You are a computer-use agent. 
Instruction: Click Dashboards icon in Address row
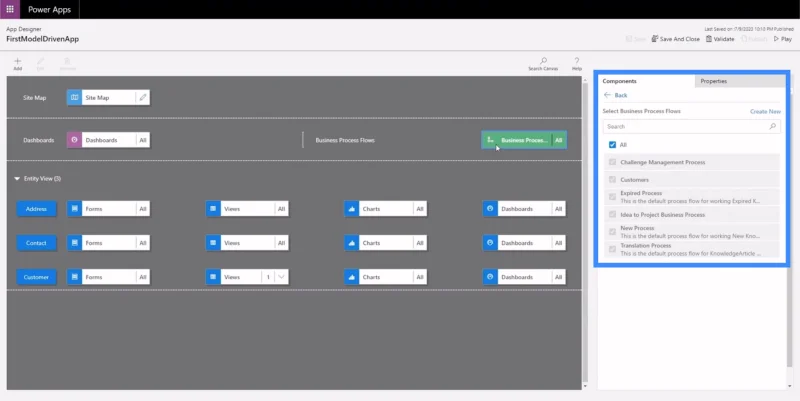point(490,209)
